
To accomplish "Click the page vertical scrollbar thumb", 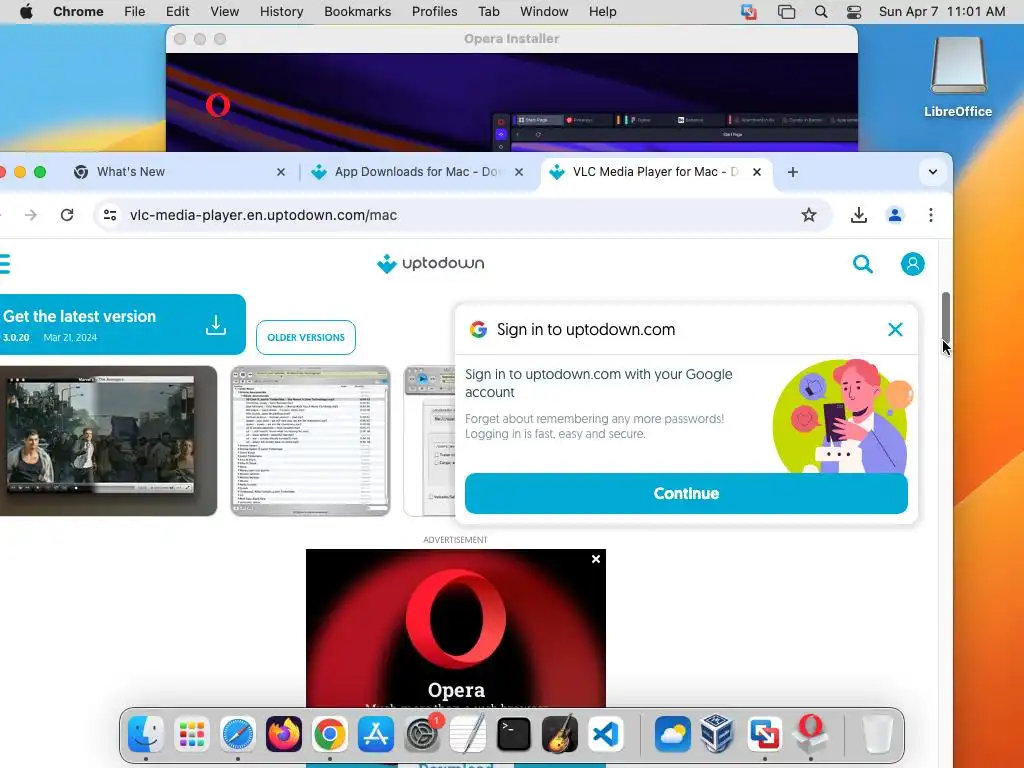I will tap(945, 317).
